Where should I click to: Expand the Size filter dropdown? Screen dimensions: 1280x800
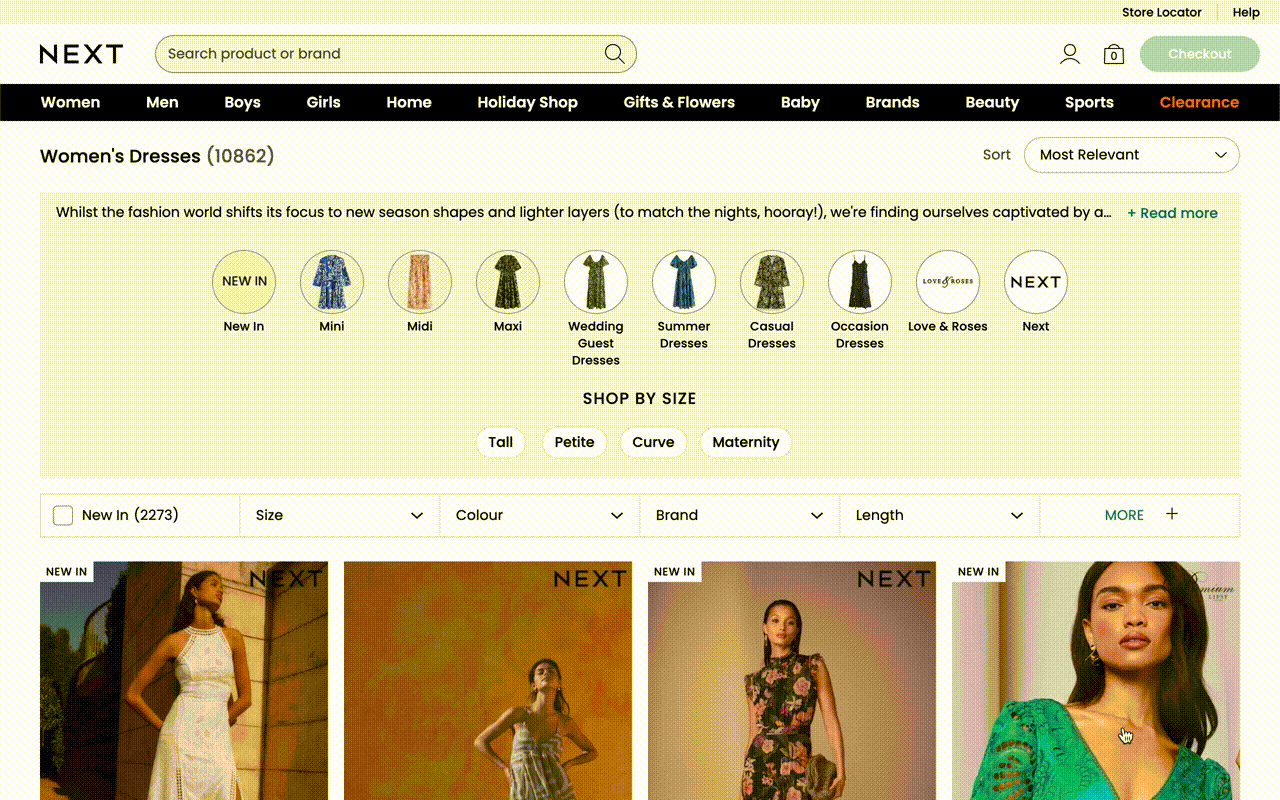point(339,516)
